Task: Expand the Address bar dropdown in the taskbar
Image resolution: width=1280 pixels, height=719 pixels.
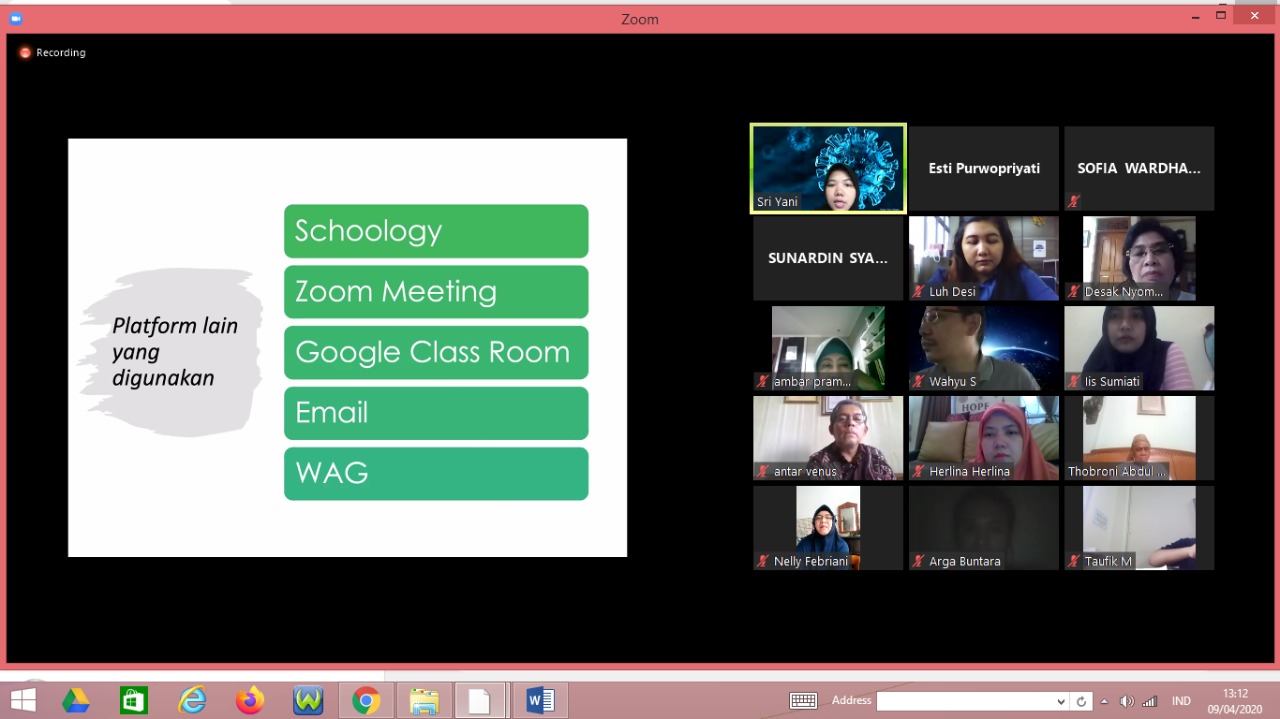Action: (1061, 702)
